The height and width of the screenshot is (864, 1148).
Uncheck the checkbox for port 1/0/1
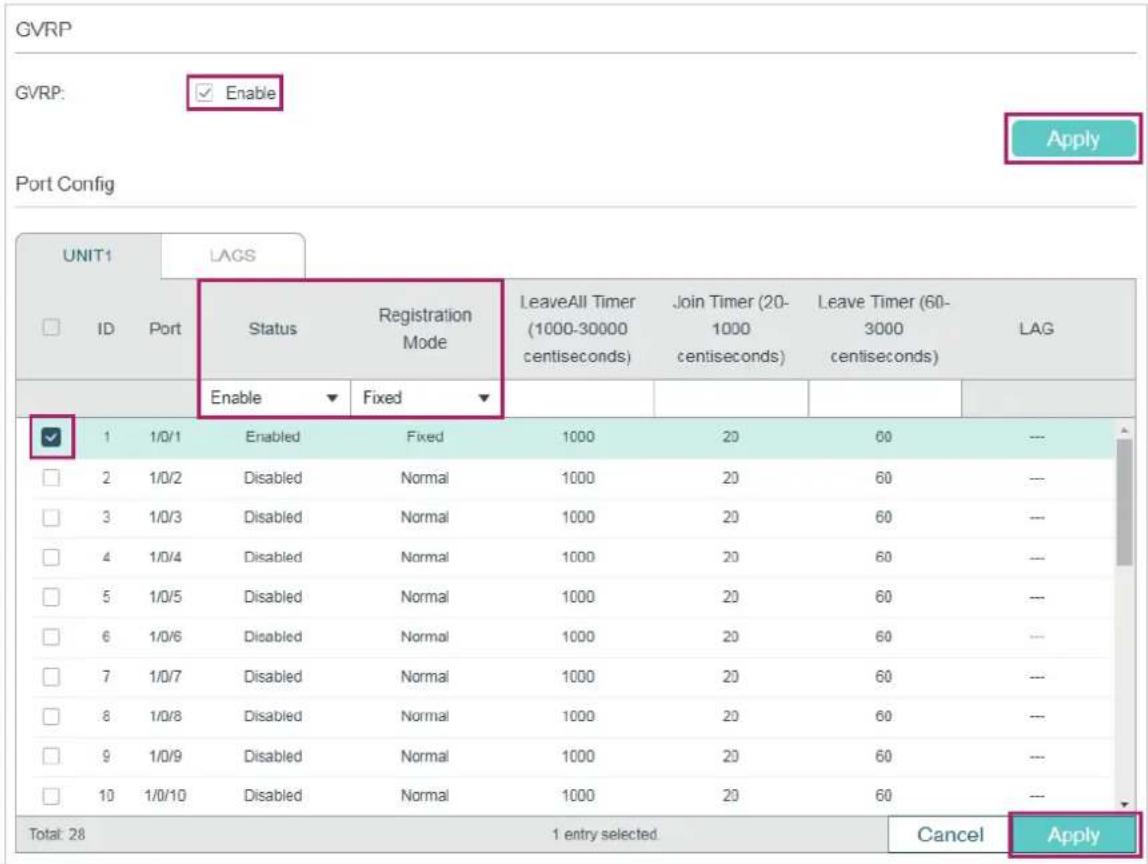[51, 437]
